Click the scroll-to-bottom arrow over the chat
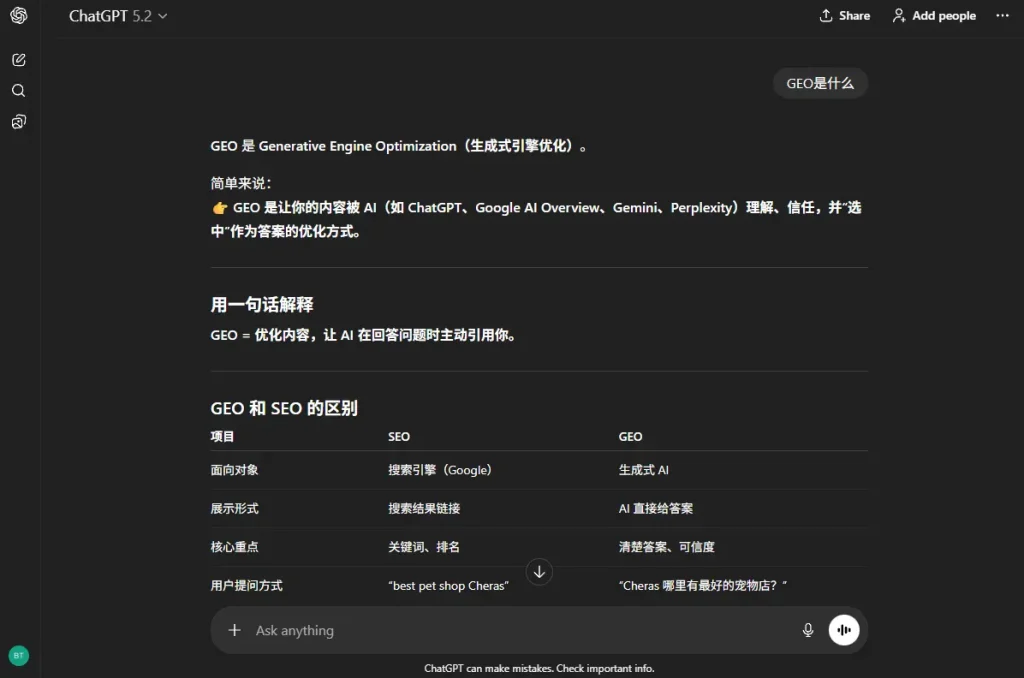Screen dimensions: 1024x678 539,571
